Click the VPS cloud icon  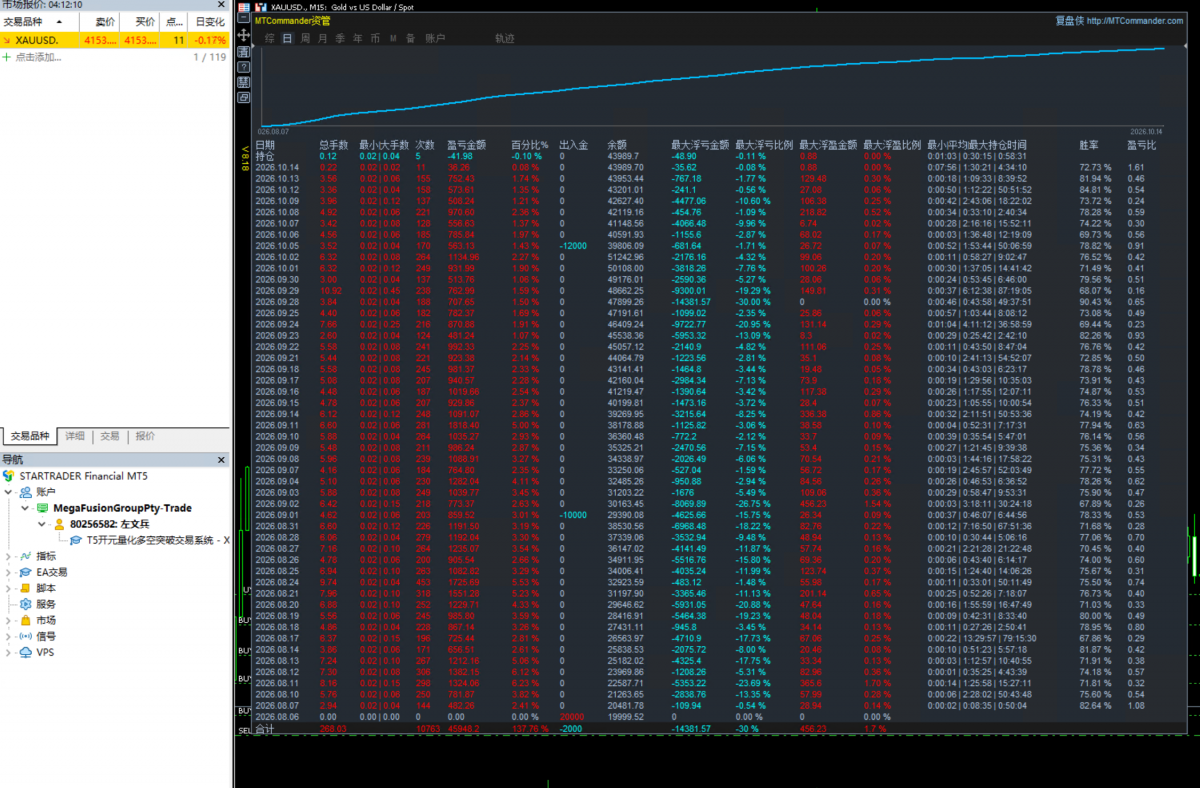pyautogui.click(x=25, y=652)
